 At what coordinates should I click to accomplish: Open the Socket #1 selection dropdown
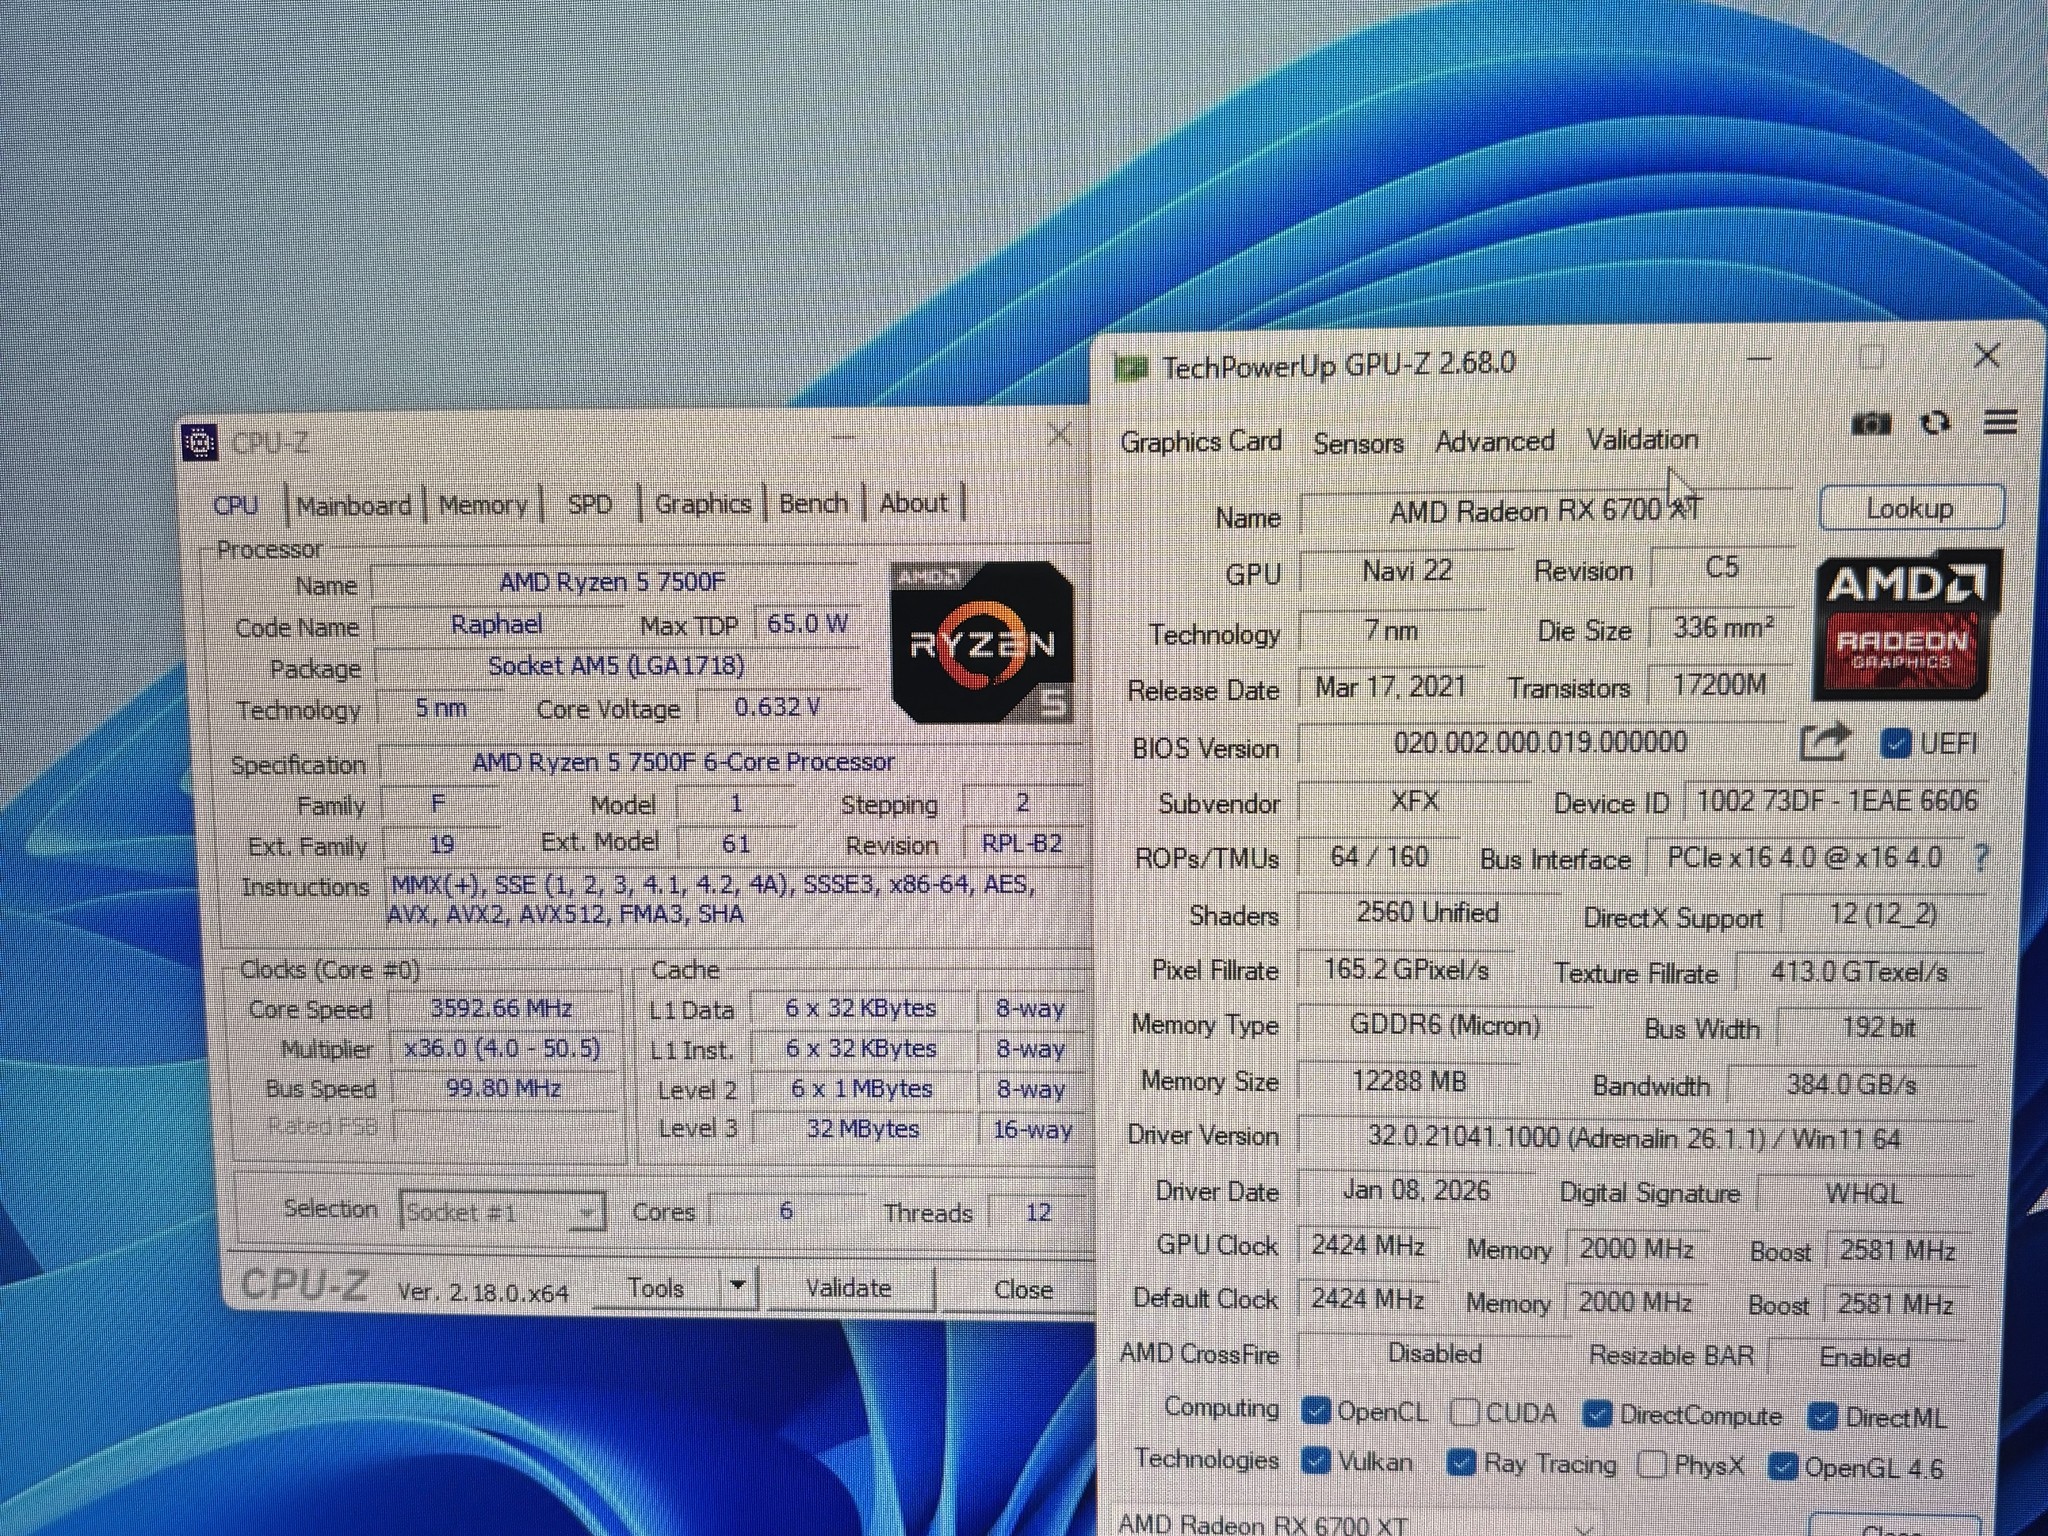point(502,1212)
